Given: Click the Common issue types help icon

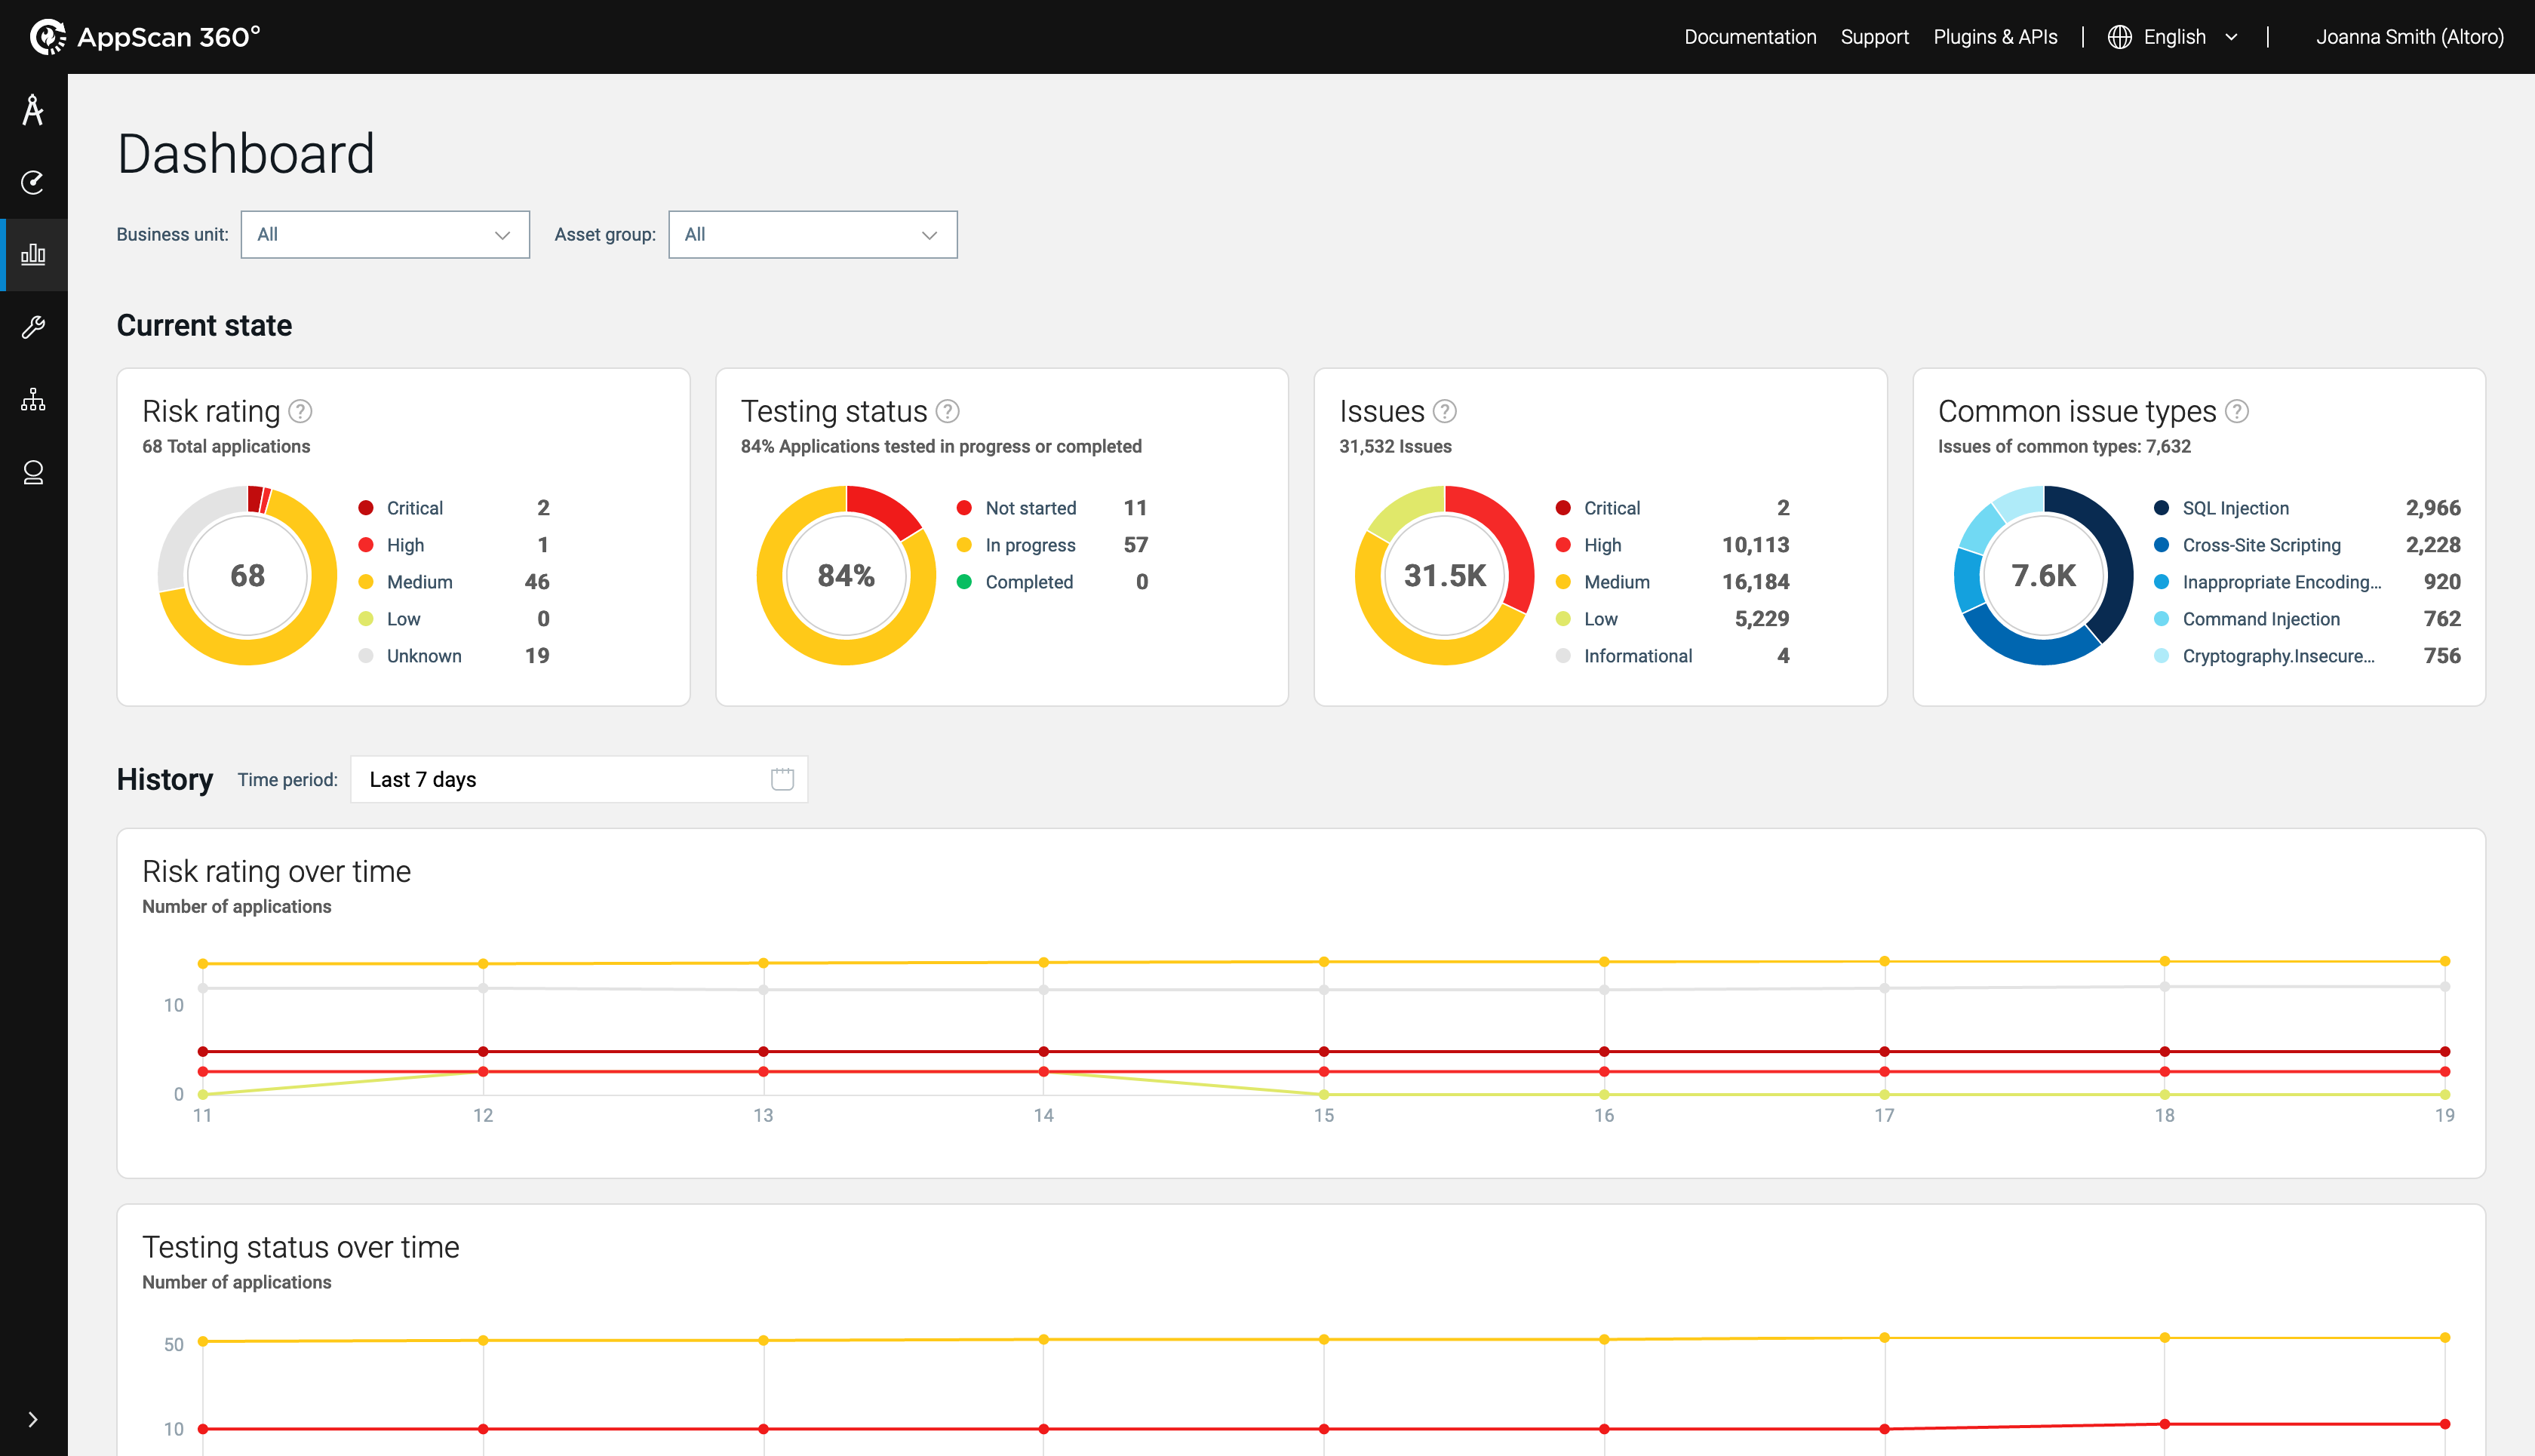Looking at the screenshot, I should click(x=2237, y=411).
